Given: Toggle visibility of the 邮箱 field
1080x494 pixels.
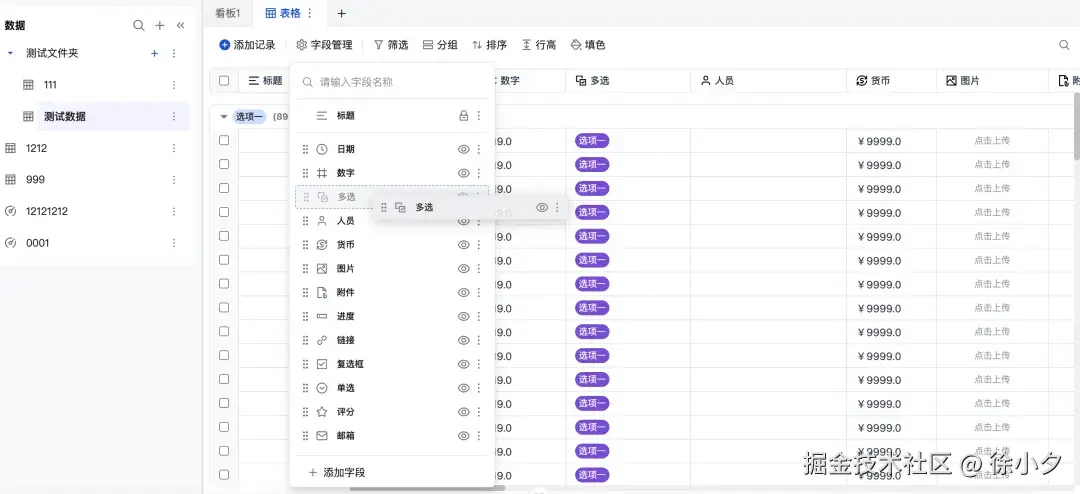Looking at the screenshot, I should point(463,436).
